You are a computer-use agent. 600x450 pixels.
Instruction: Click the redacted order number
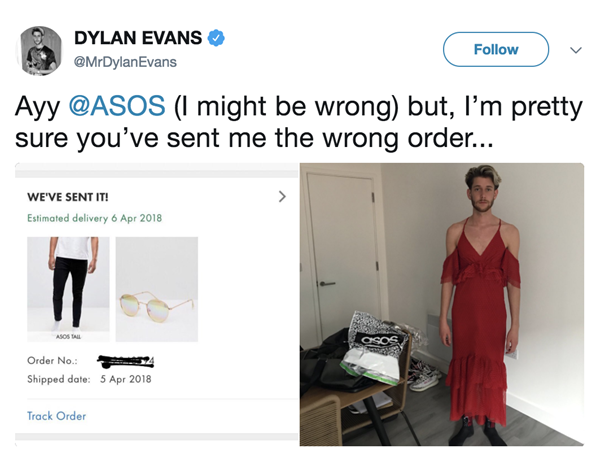coord(126,361)
